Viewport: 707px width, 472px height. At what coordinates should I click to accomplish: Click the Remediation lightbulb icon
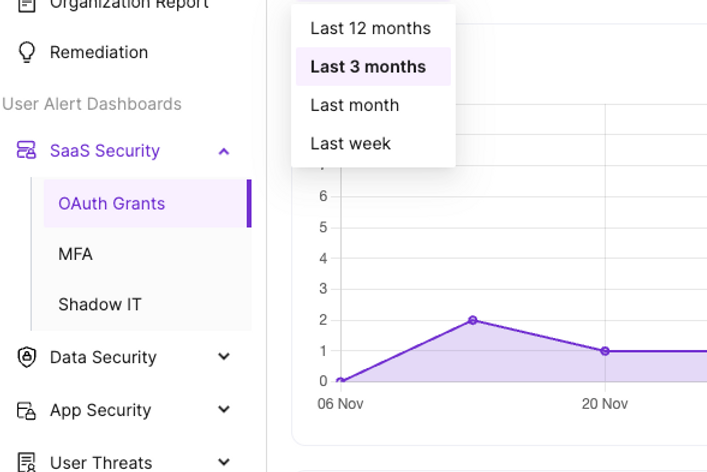[27, 52]
